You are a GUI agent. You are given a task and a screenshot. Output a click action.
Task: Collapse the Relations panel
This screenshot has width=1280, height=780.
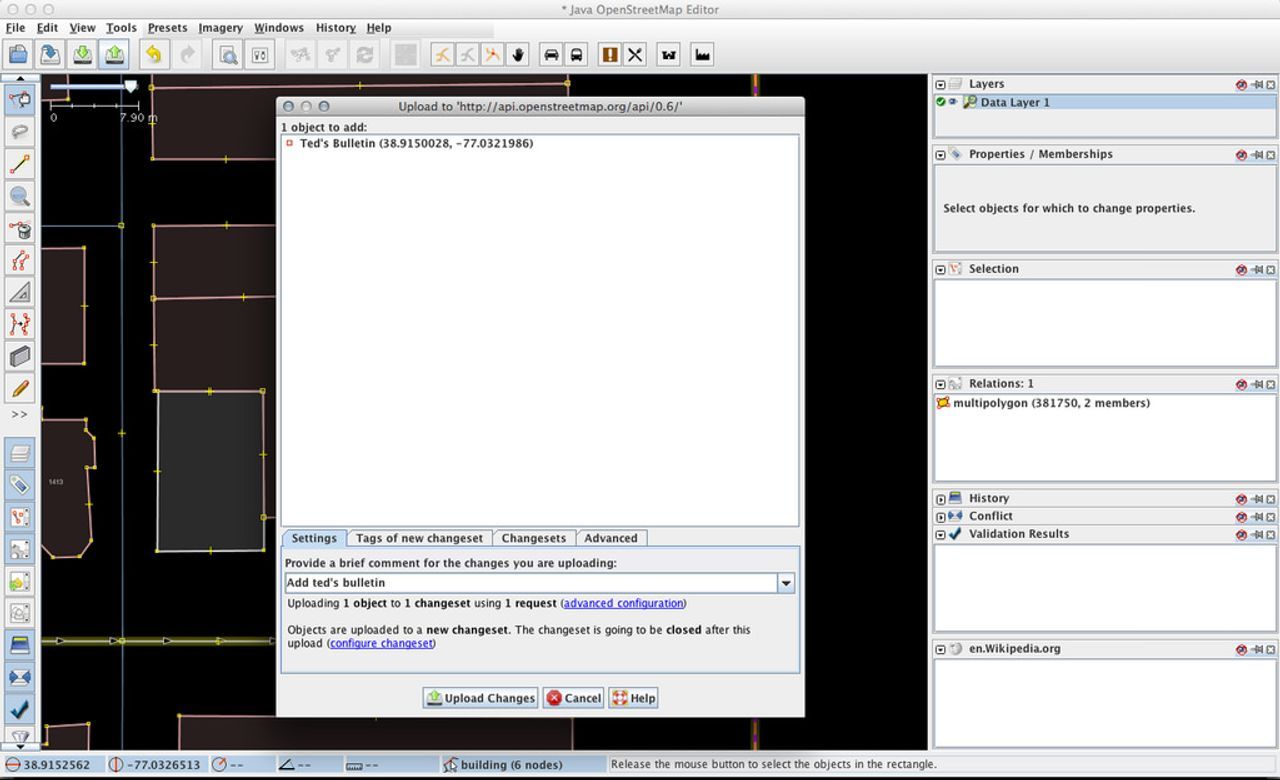click(941, 384)
